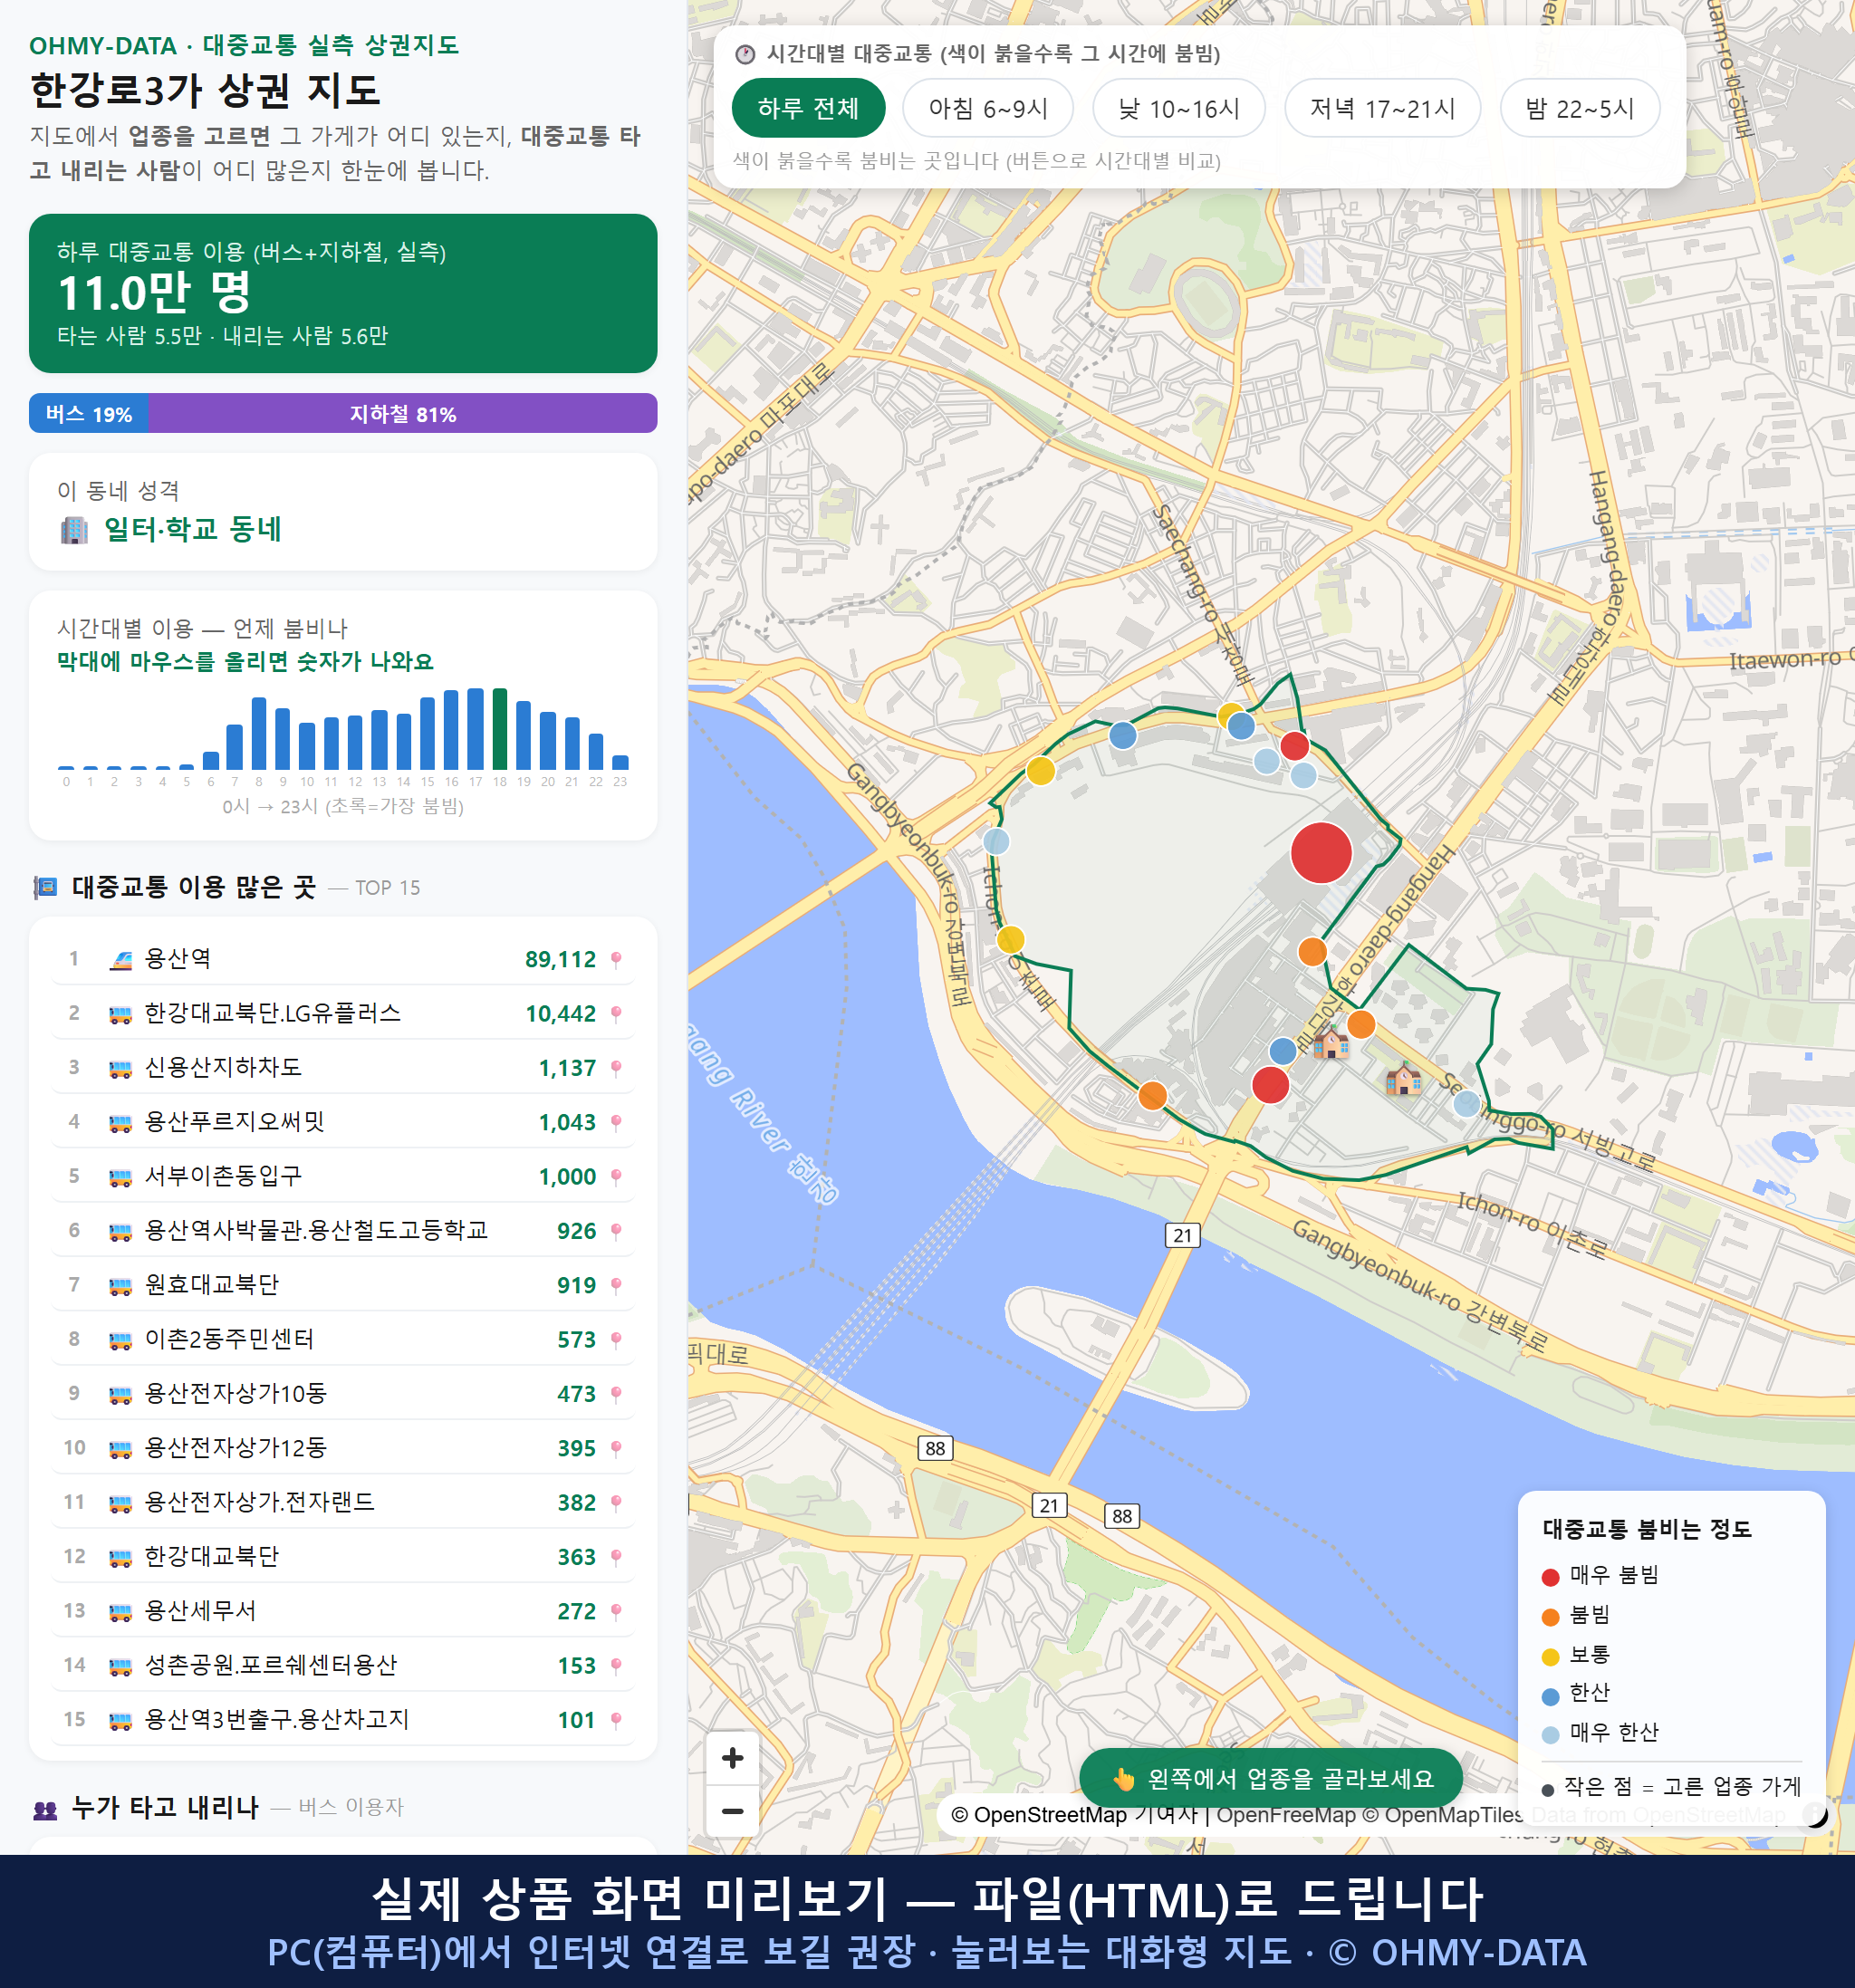Click the pin icon for 용산역3번출구.용산차고지
Image resolution: width=1855 pixels, height=1988 pixels.
(x=616, y=1720)
